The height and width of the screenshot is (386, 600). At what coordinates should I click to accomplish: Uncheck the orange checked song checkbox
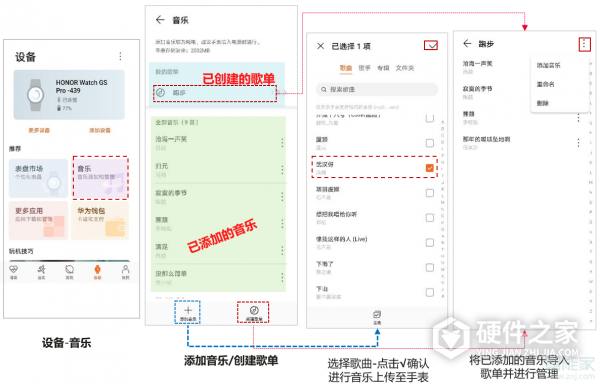[x=430, y=168]
